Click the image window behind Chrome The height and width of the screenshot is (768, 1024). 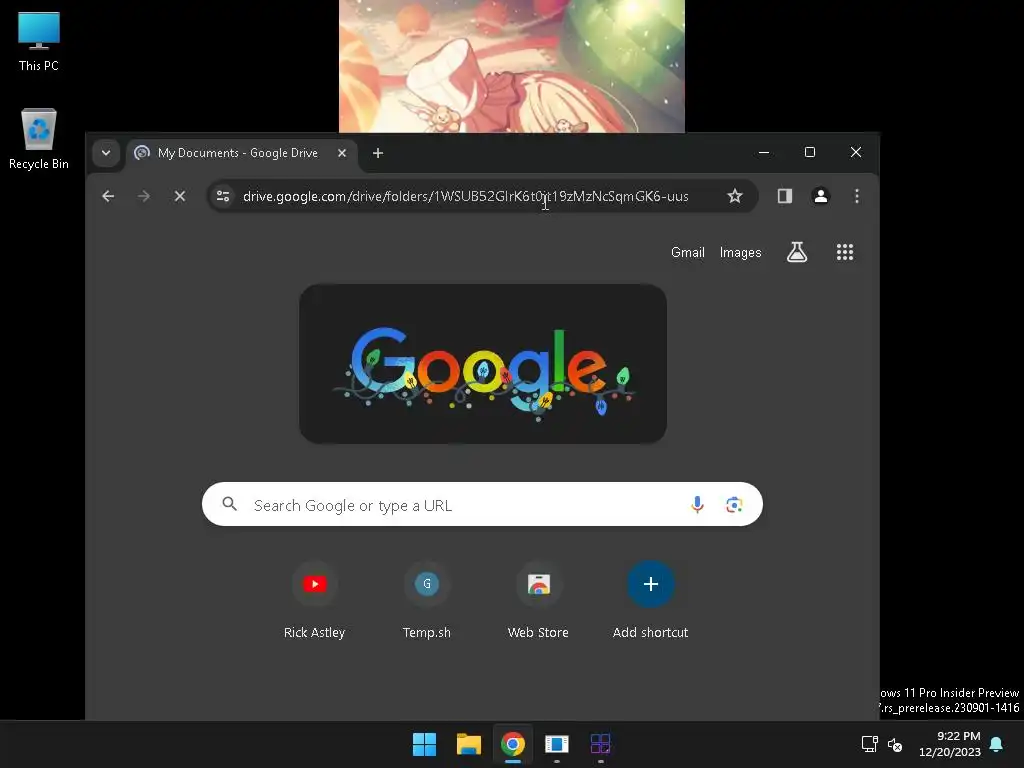tap(511, 65)
